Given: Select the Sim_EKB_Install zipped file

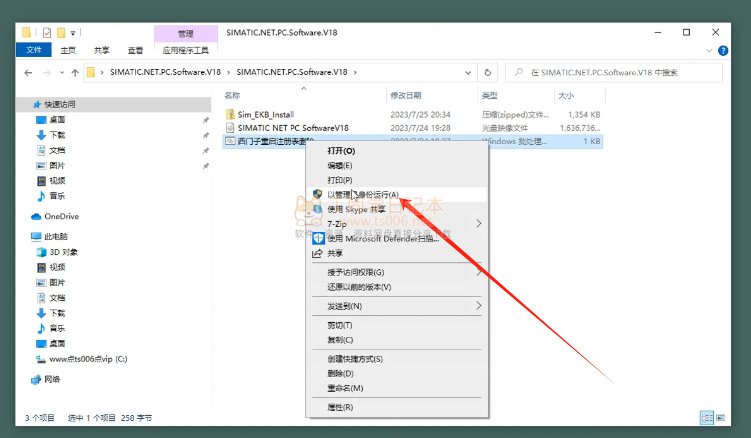Looking at the screenshot, I should [265, 115].
